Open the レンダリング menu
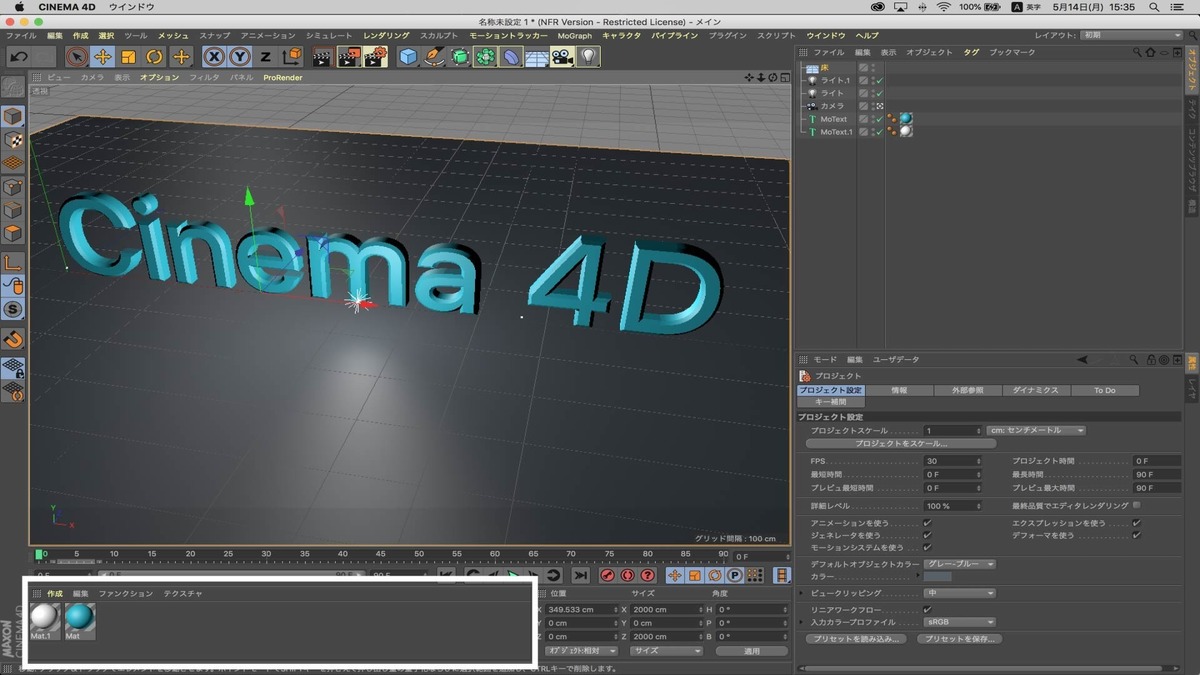Screen dimensions: 1200x675 386,36
